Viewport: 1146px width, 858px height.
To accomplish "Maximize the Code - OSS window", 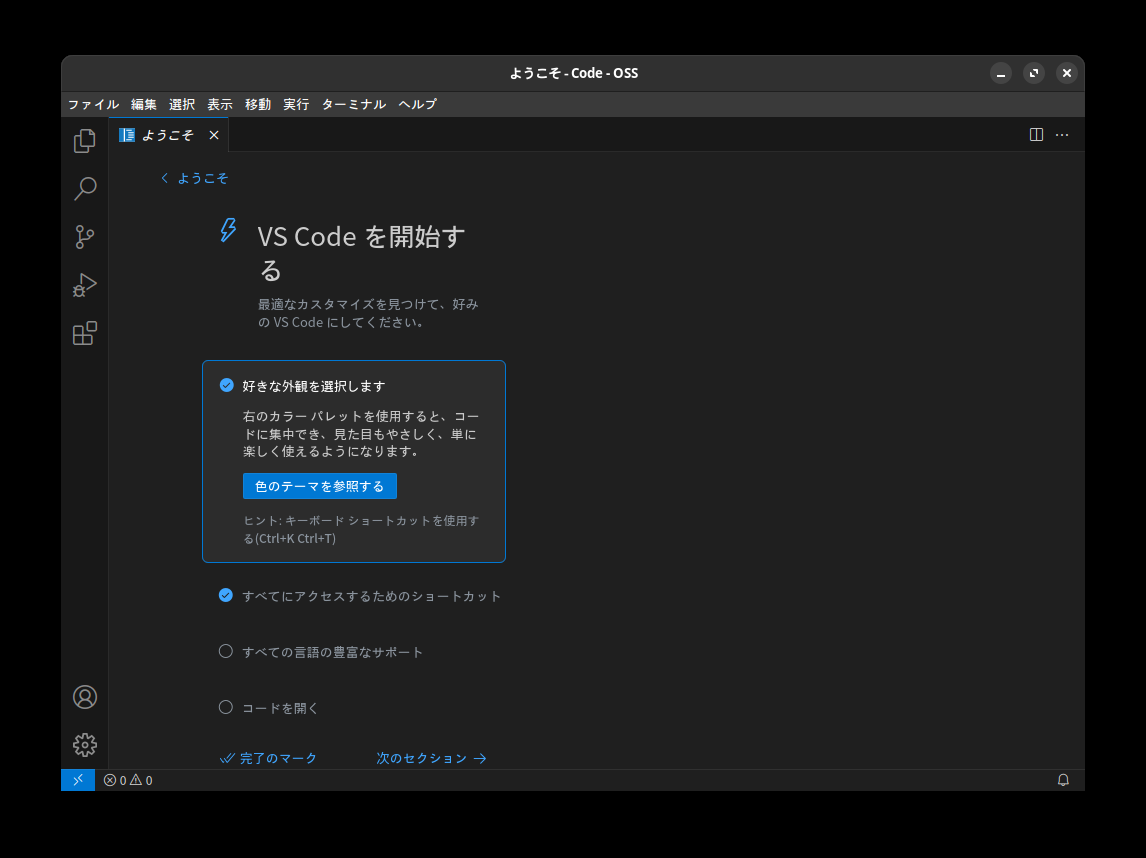I will click(1034, 73).
